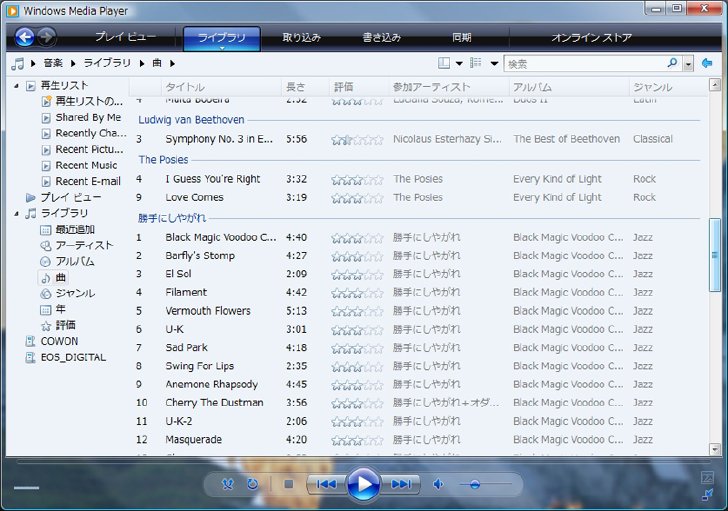Image resolution: width=728 pixels, height=511 pixels.
Task: Open search options dropdown arrow
Action: (688, 64)
